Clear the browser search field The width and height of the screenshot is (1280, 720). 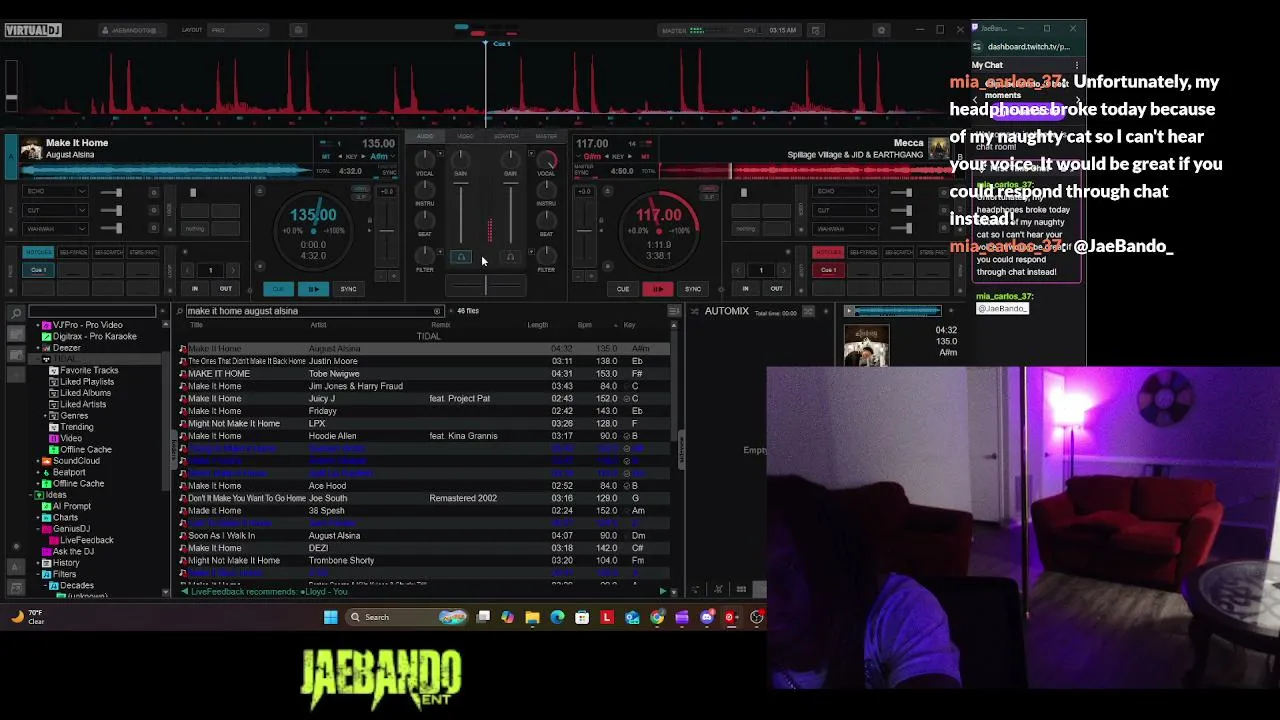(x=437, y=311)
